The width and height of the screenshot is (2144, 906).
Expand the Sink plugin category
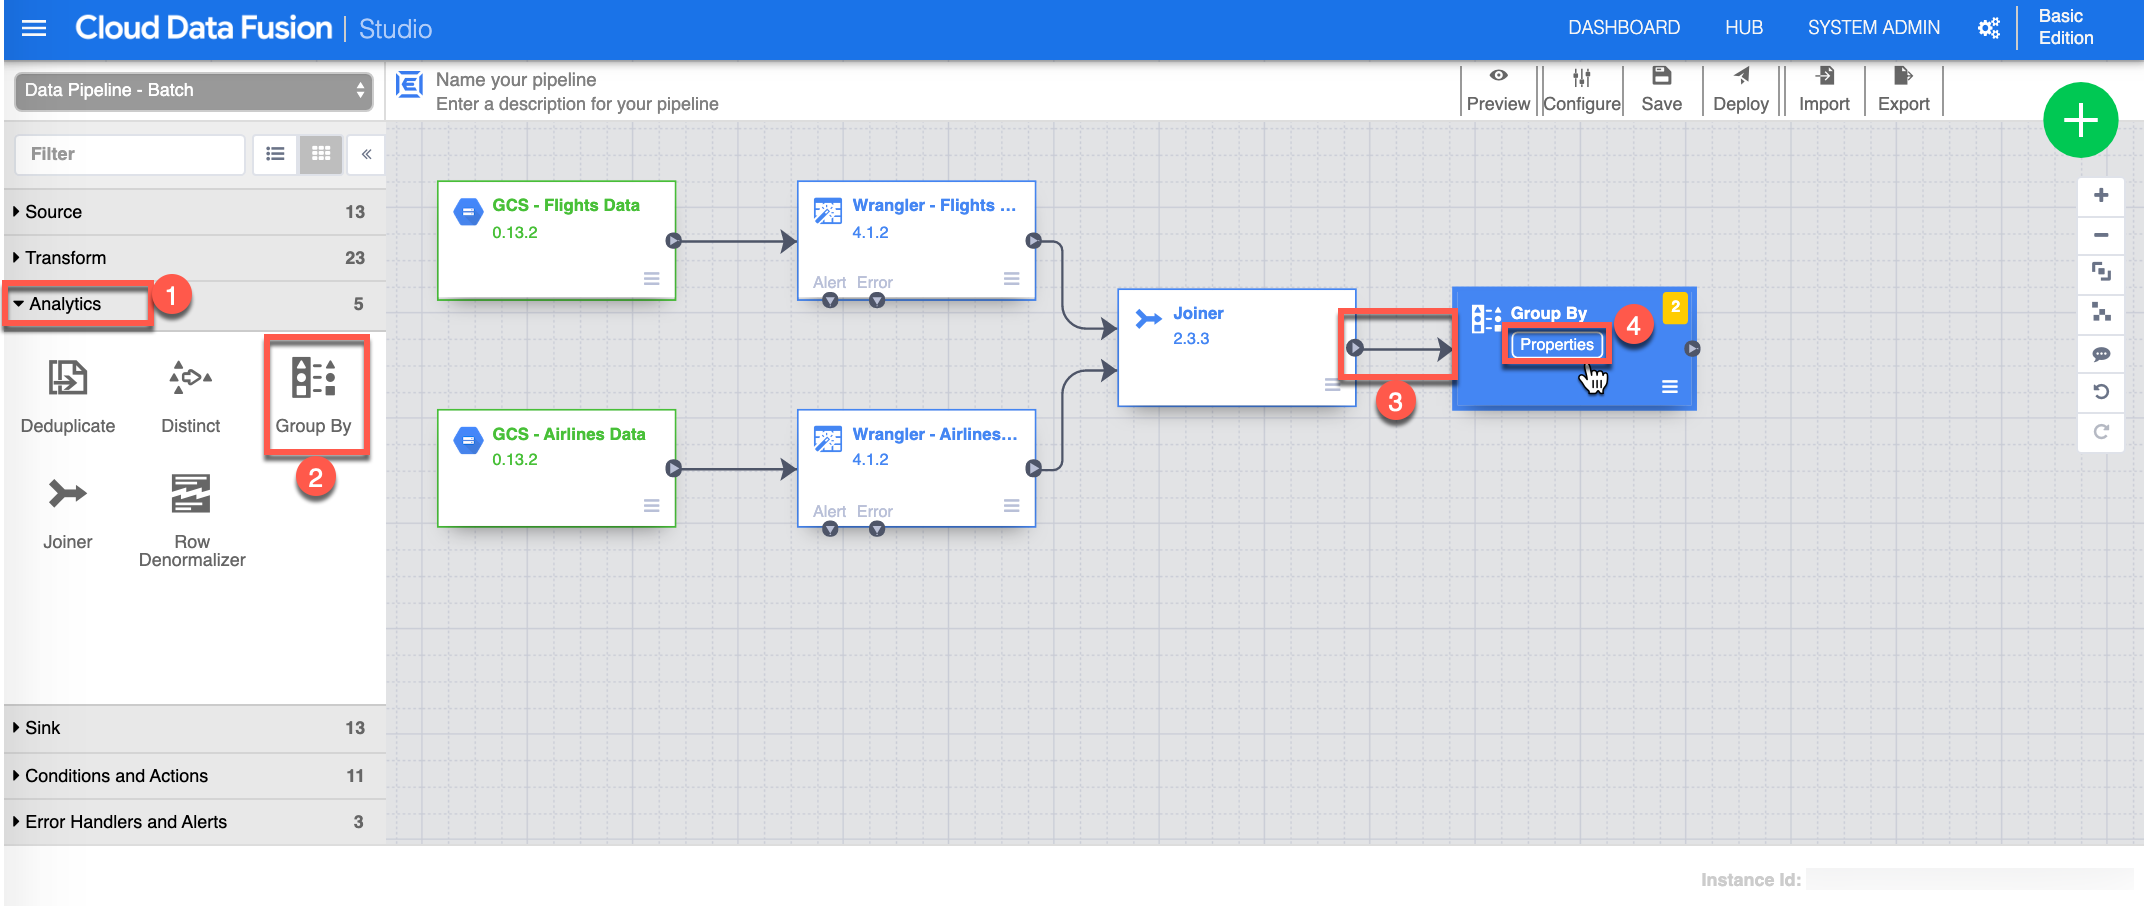[43, 728]
